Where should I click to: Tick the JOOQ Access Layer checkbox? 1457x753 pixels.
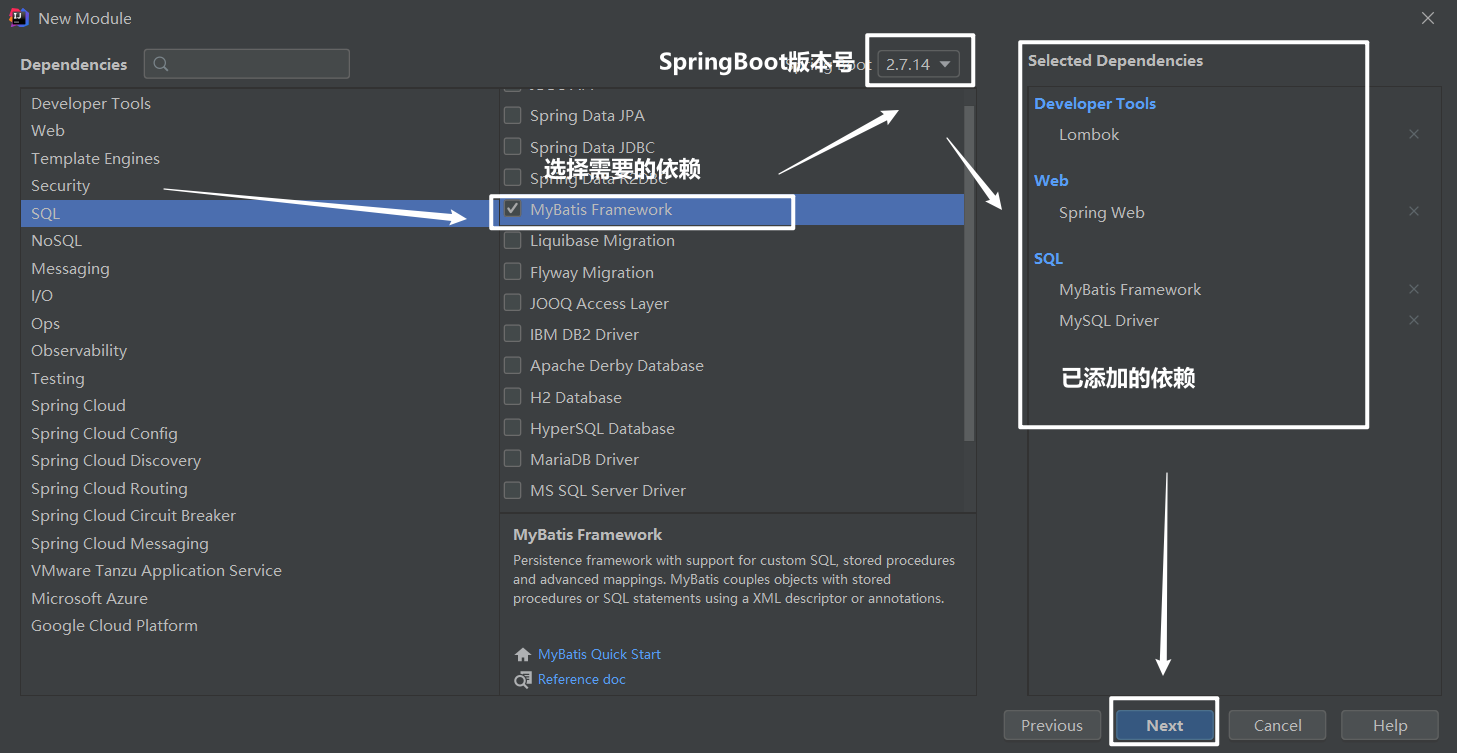512,303
